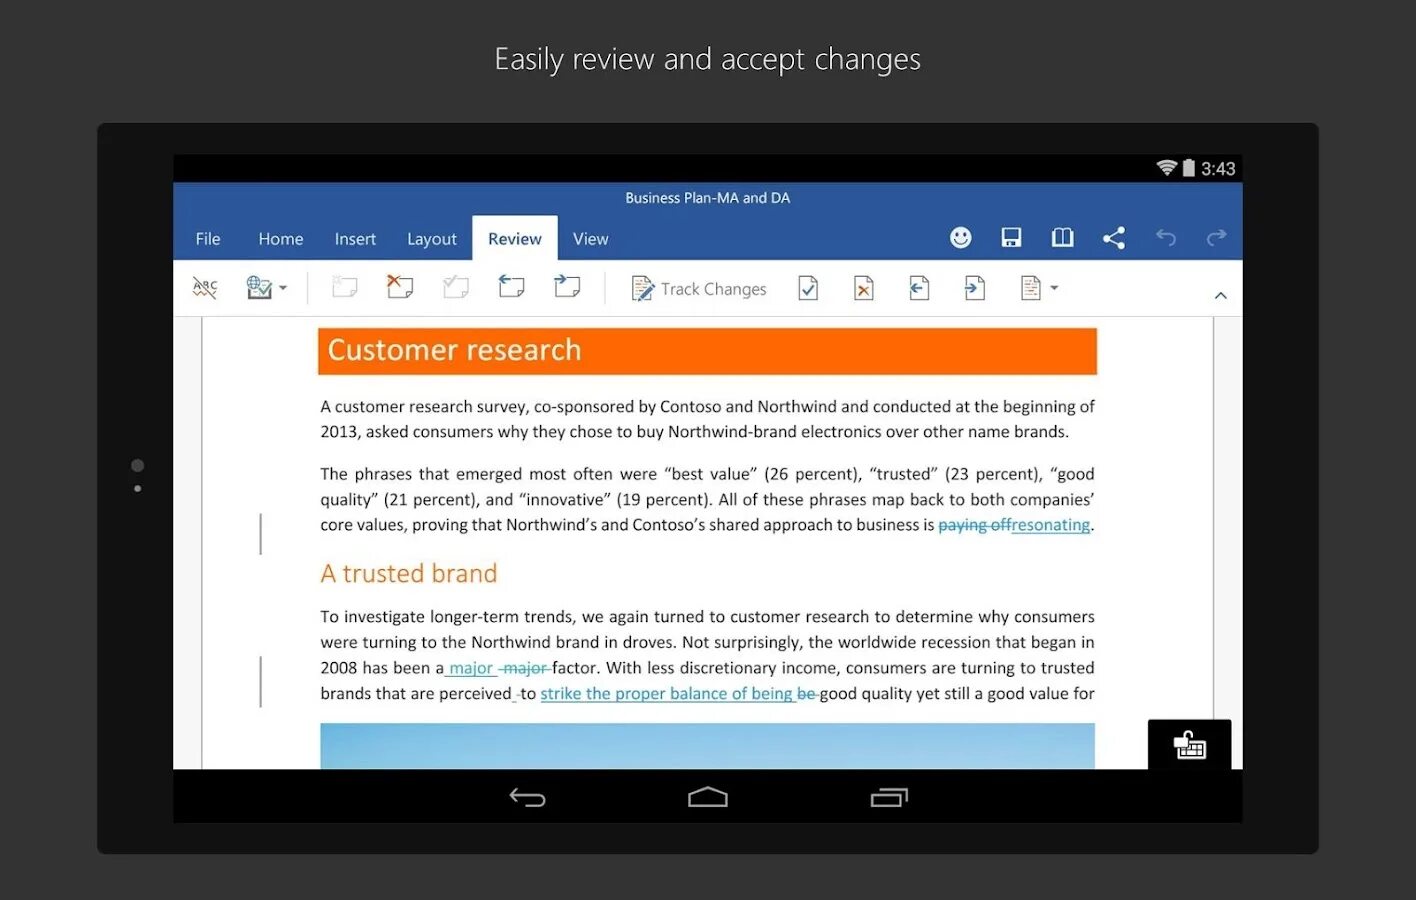Screen dimensions: 1416x900
Task: Switch to the View tab
Action: (591, 239)
